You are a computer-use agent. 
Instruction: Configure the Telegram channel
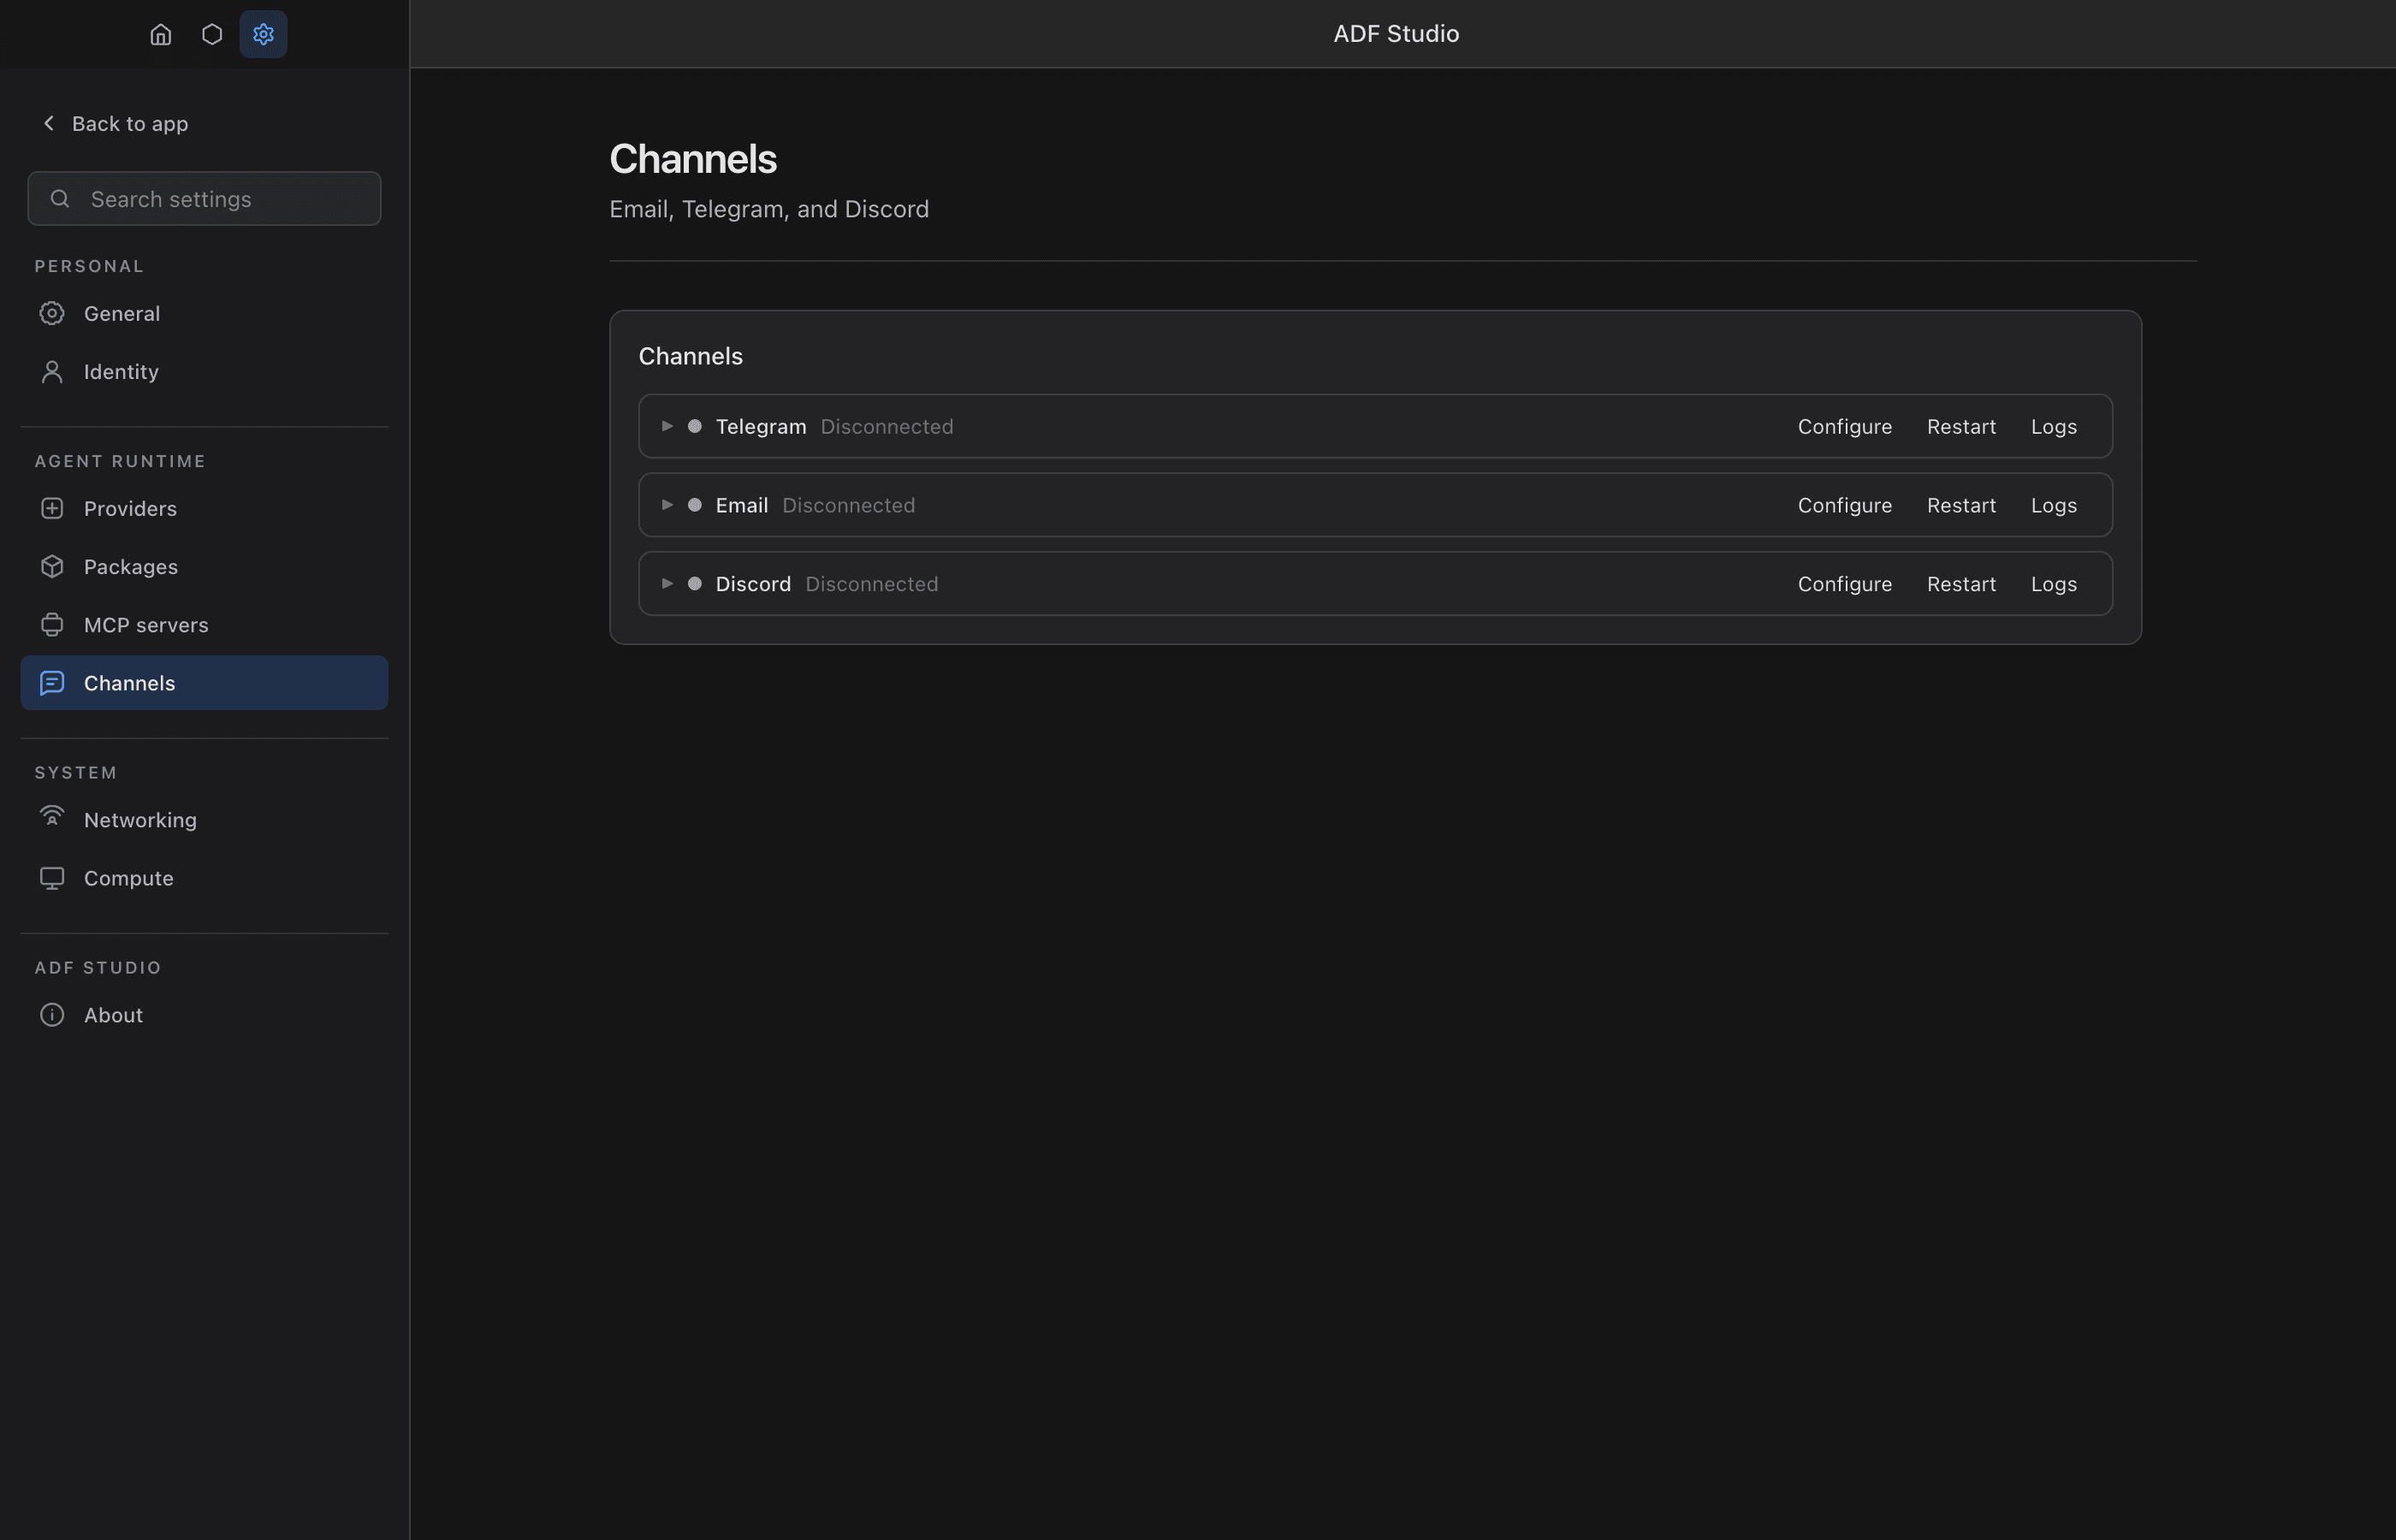pos(1844,427)
